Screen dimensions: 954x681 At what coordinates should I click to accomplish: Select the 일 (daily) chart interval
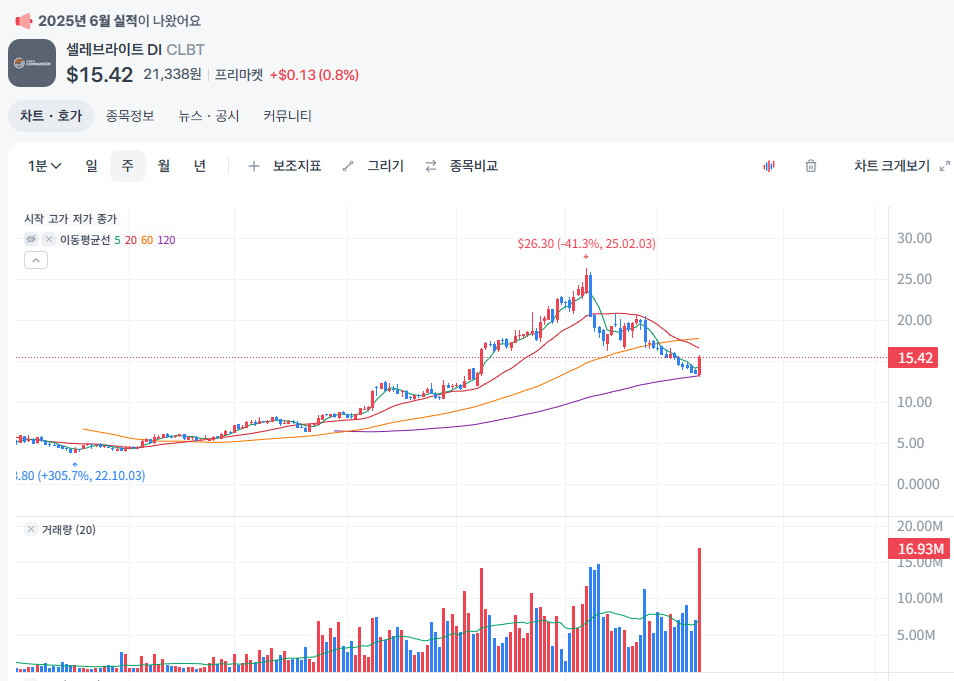point(92,166)
